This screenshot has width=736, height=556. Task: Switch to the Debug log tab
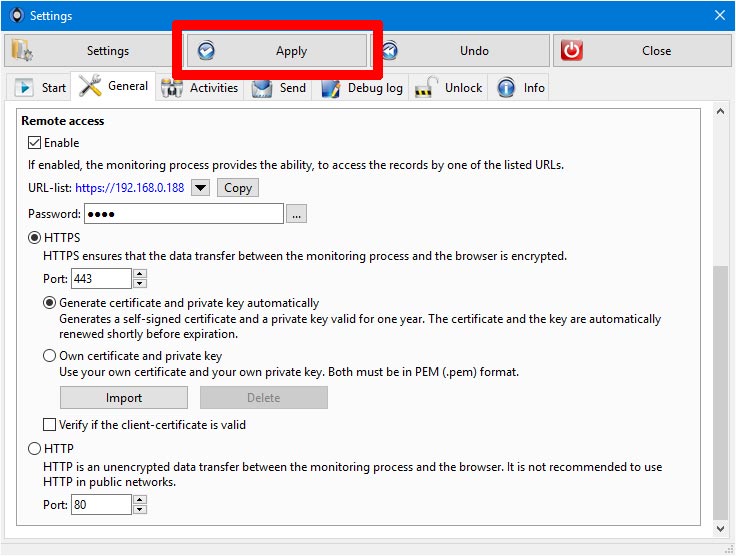pos(362,88)
